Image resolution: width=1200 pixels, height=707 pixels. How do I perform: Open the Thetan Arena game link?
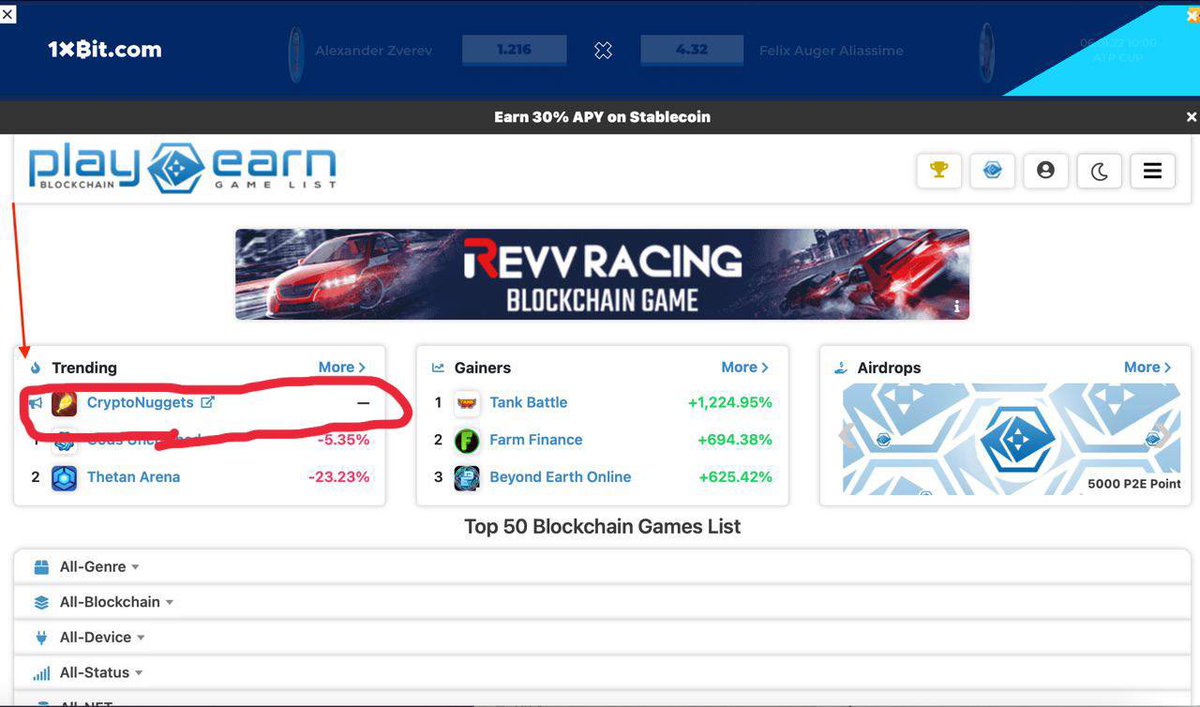[133, 477]
